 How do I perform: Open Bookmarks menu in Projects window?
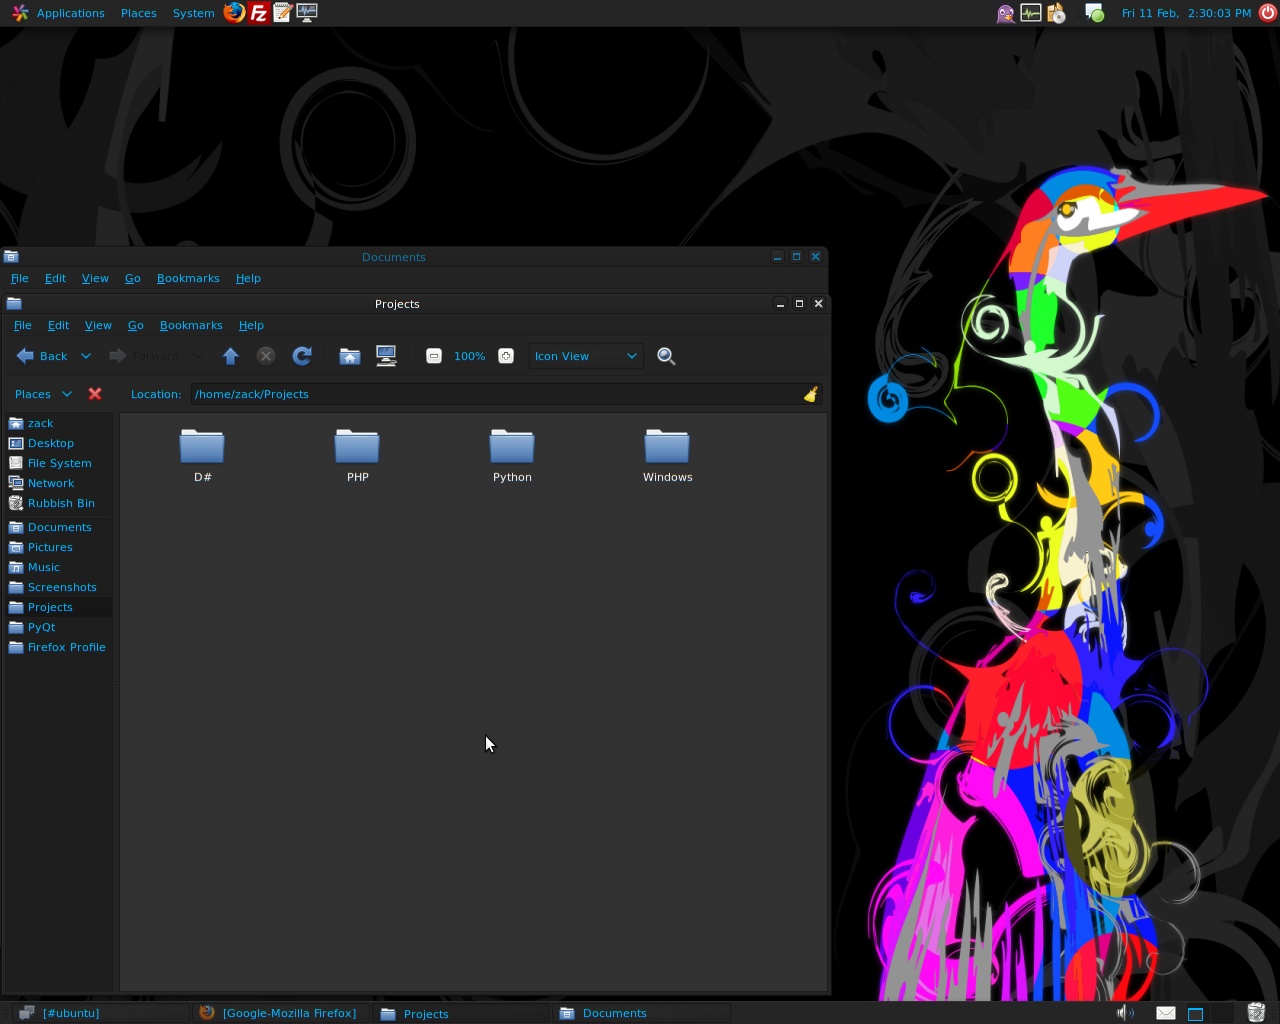(191, 325)
